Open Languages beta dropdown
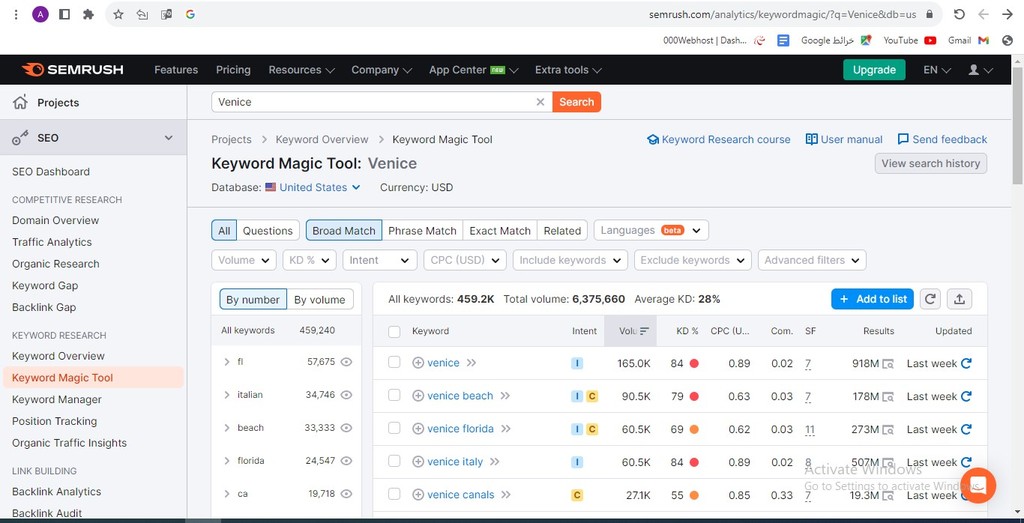 click(651, 230)
